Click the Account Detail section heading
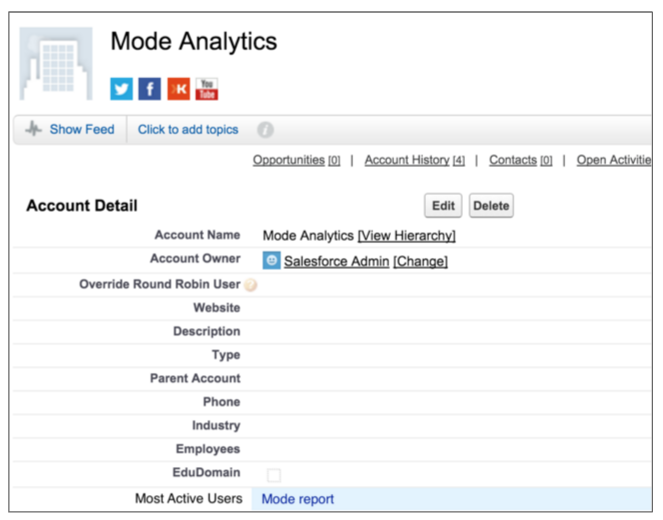Image resolution: width=663 pixels, height=520 pixels. pyautogui.click(x=82, y=206)
